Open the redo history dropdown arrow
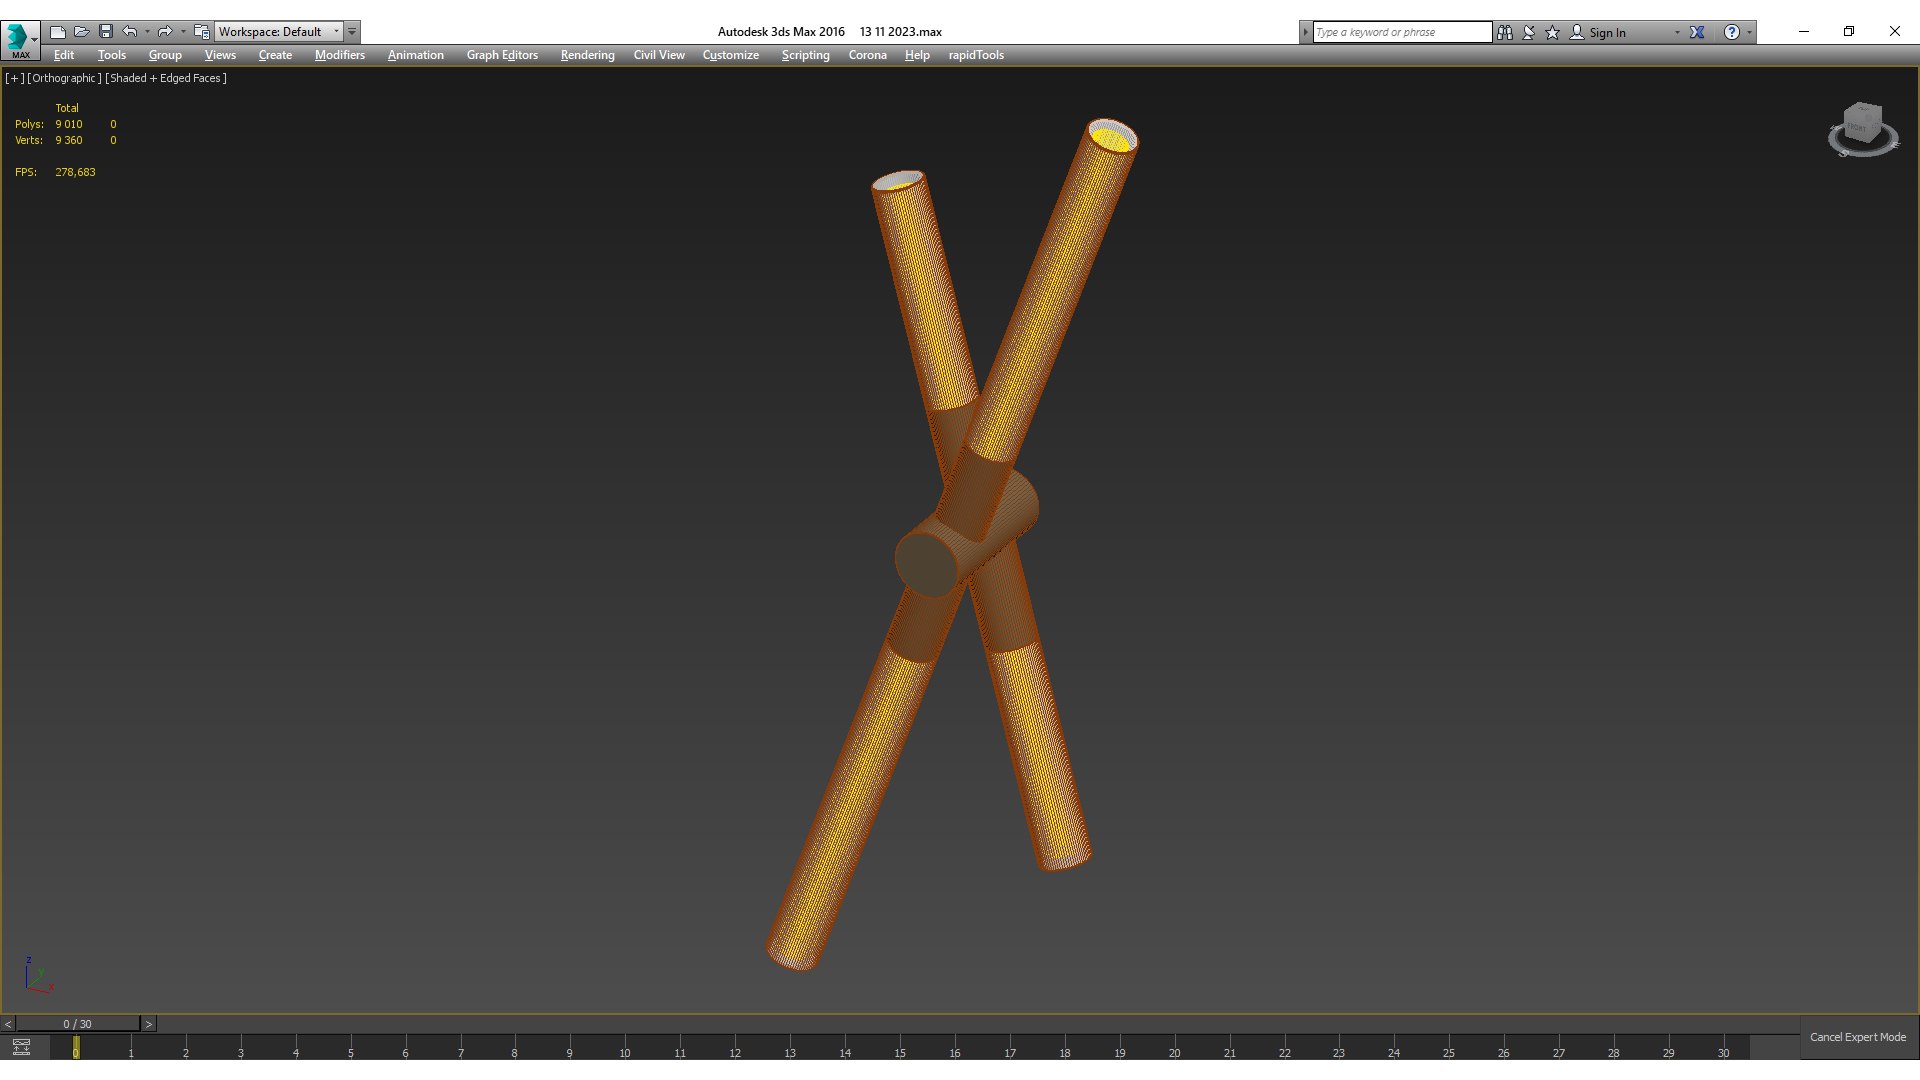This screenshot has width=1920, height=1080. (x=183, y=32)
